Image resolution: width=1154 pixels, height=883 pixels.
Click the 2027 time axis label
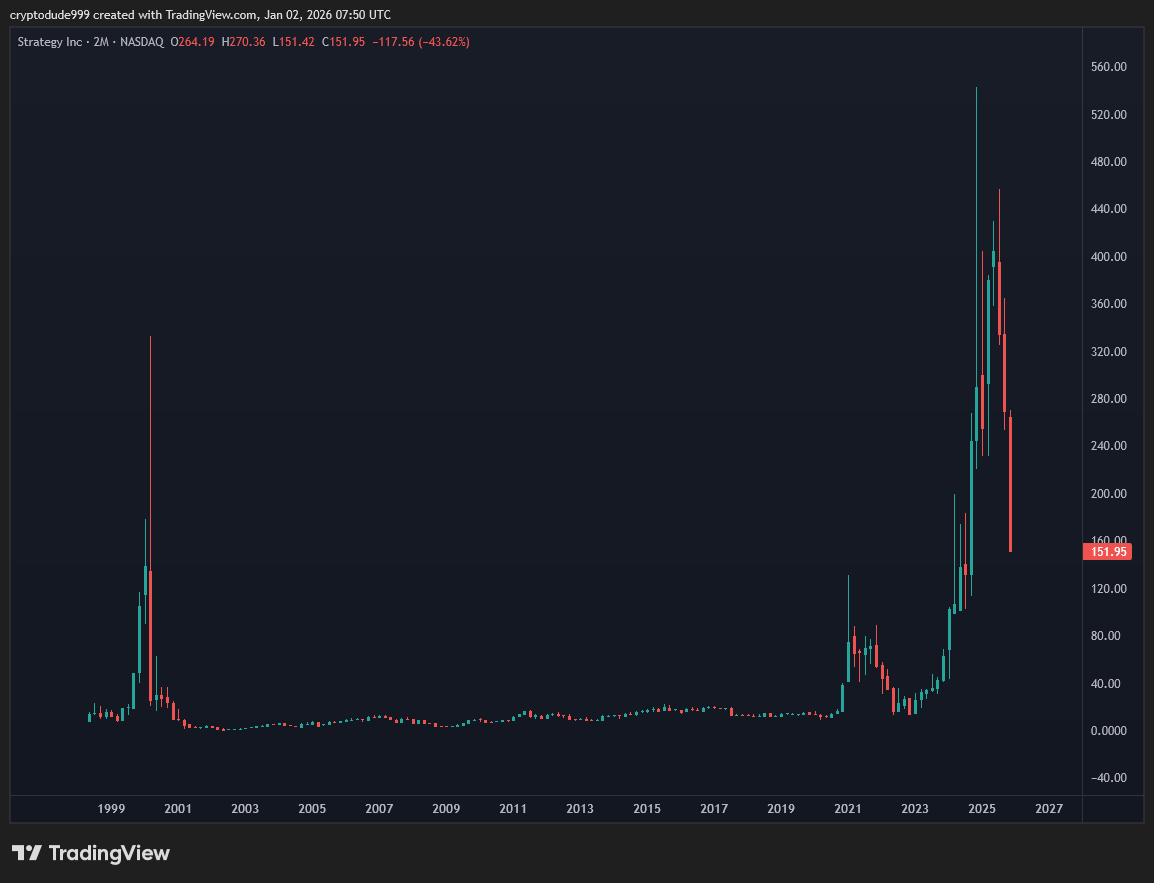1049,809
